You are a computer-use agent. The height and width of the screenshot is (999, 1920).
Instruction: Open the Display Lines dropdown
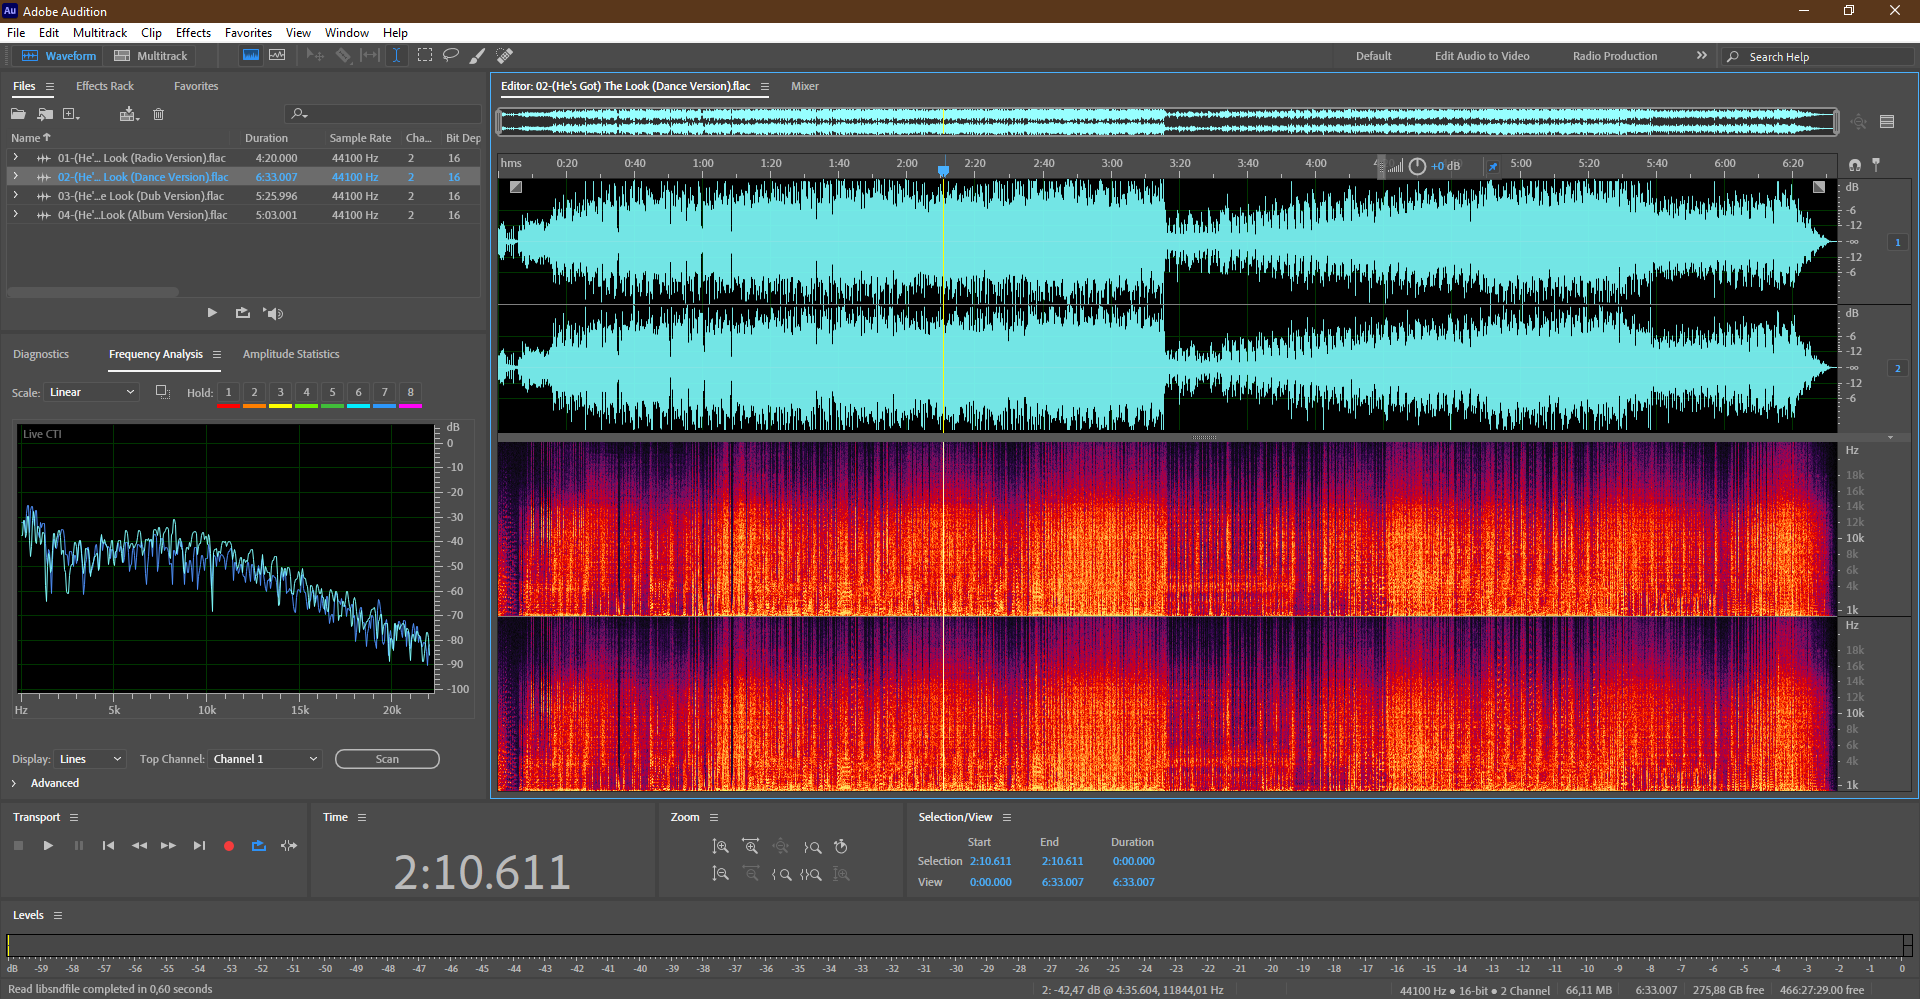click(x=90, y=759)
